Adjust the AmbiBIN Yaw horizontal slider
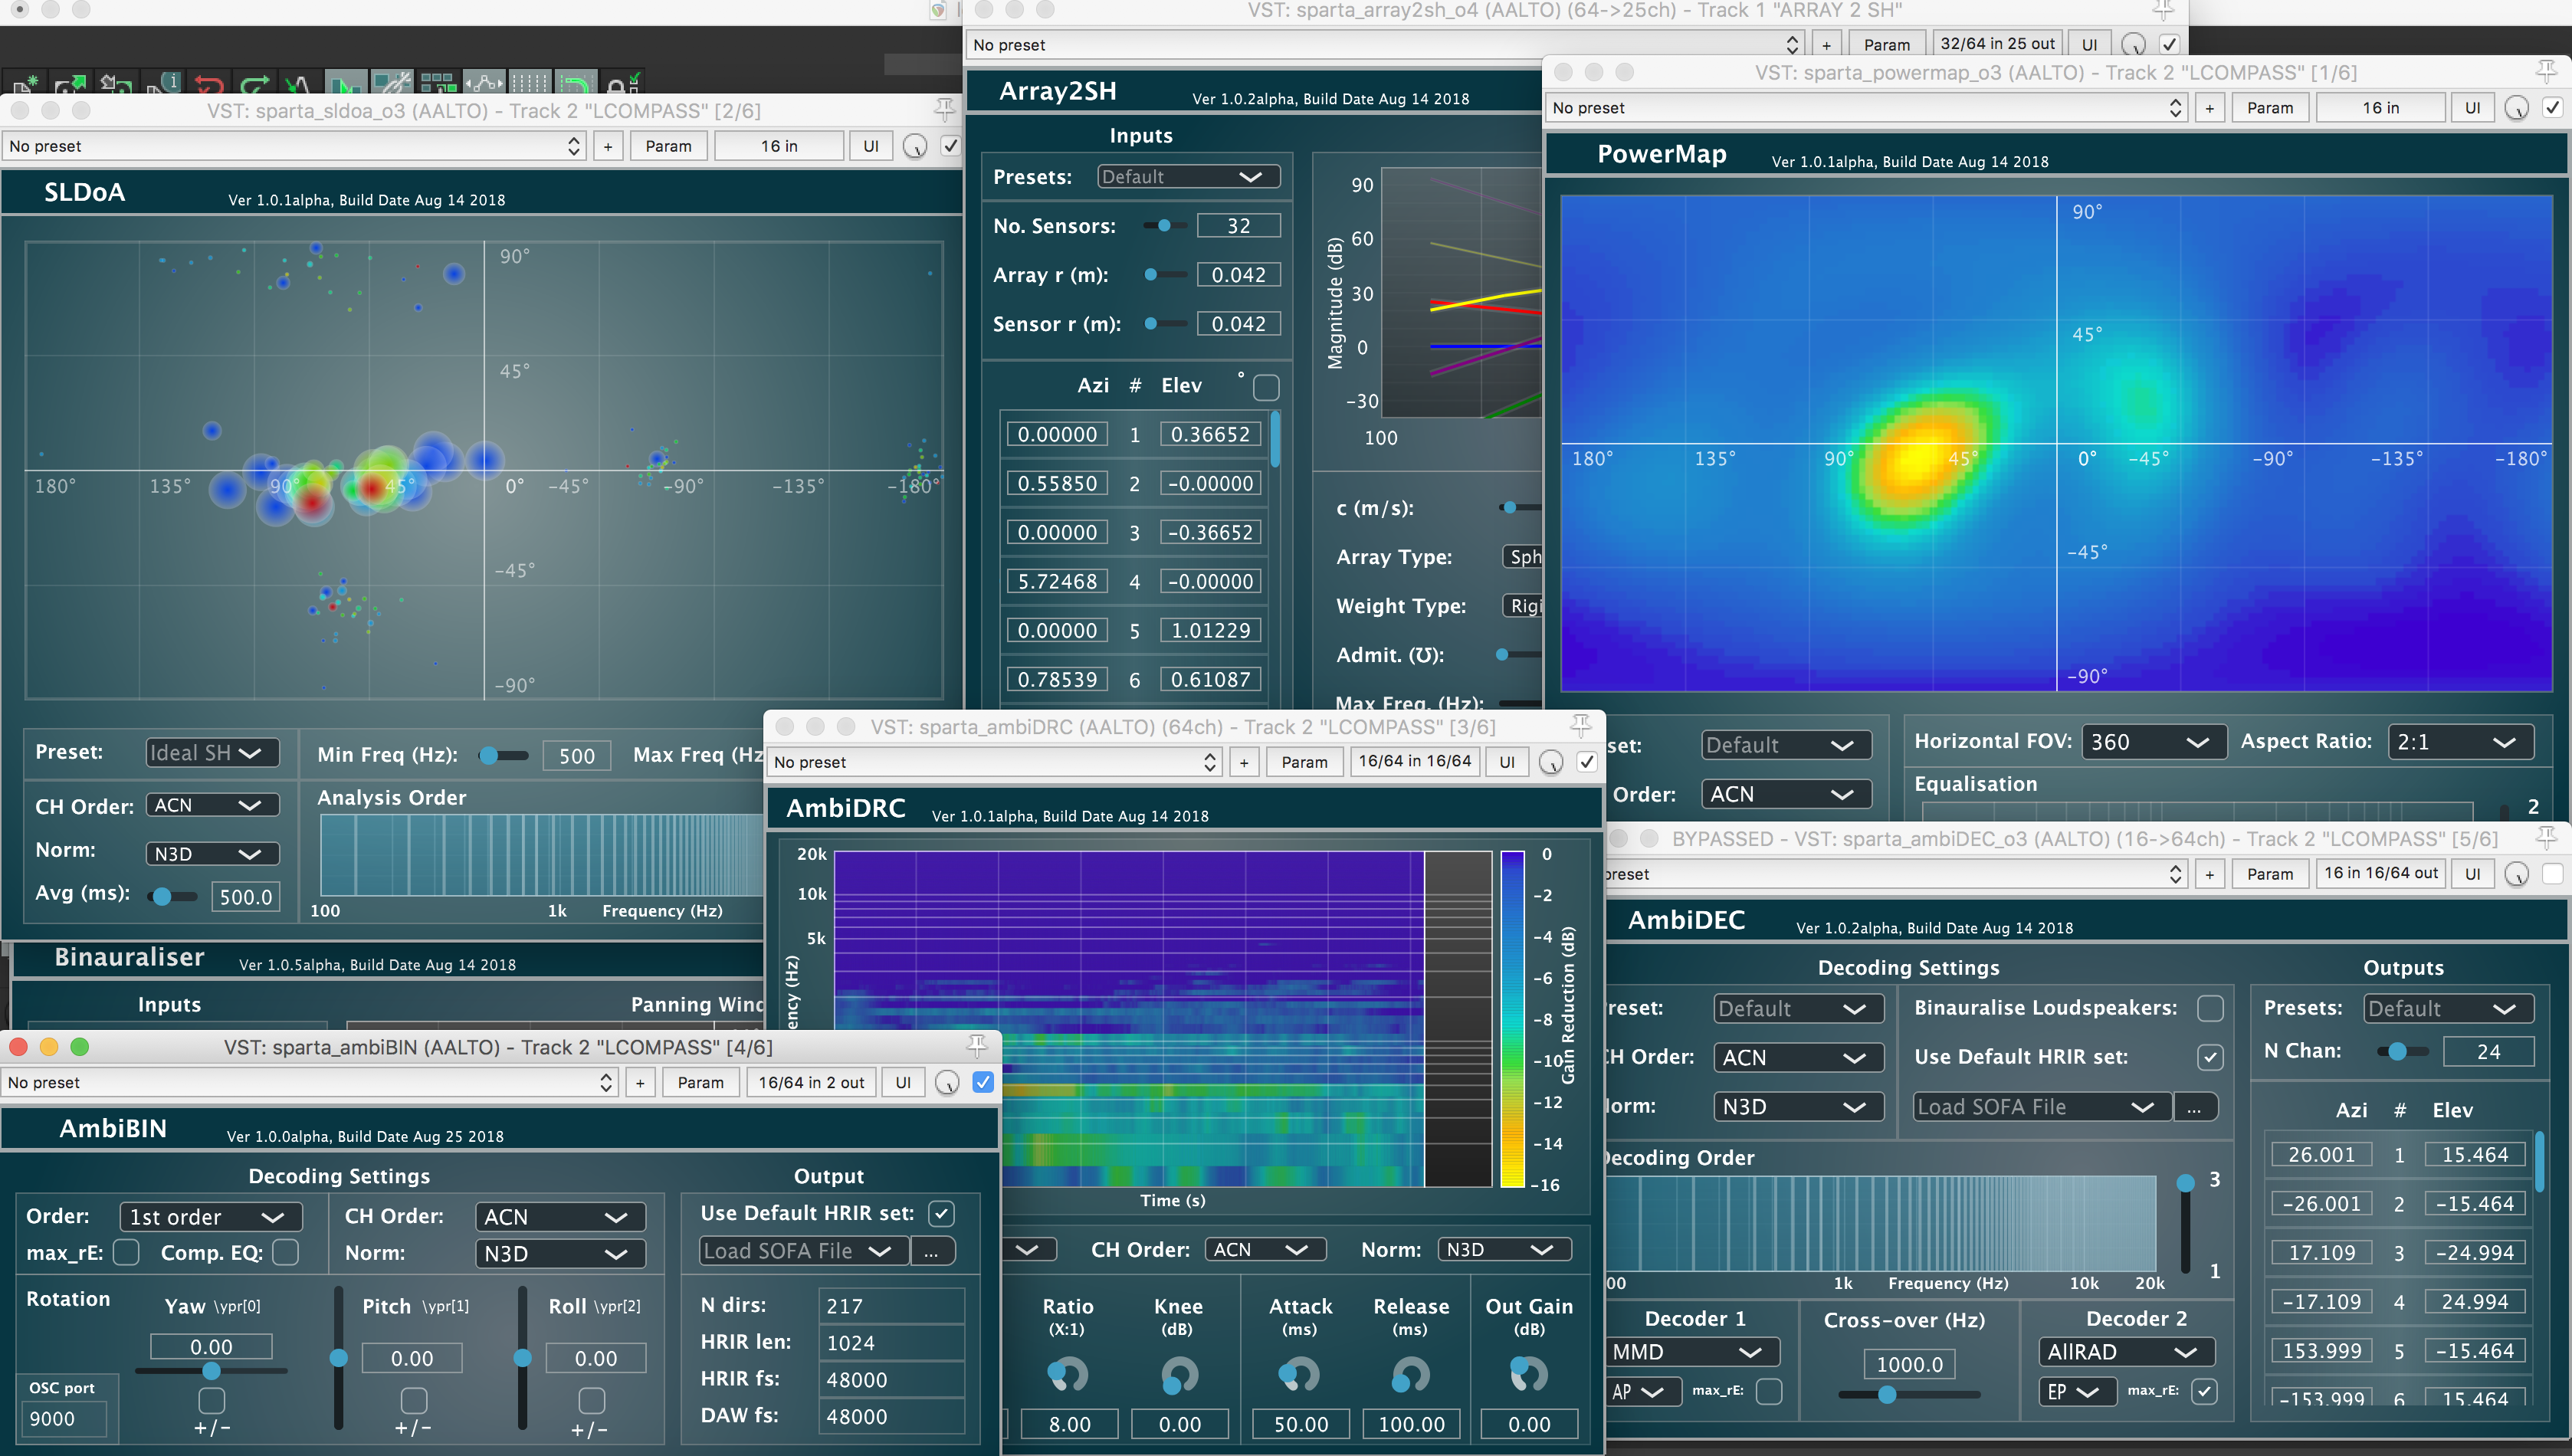Image resolution: width=2572 pixels, height=1456 pixels. point(211,1371)
